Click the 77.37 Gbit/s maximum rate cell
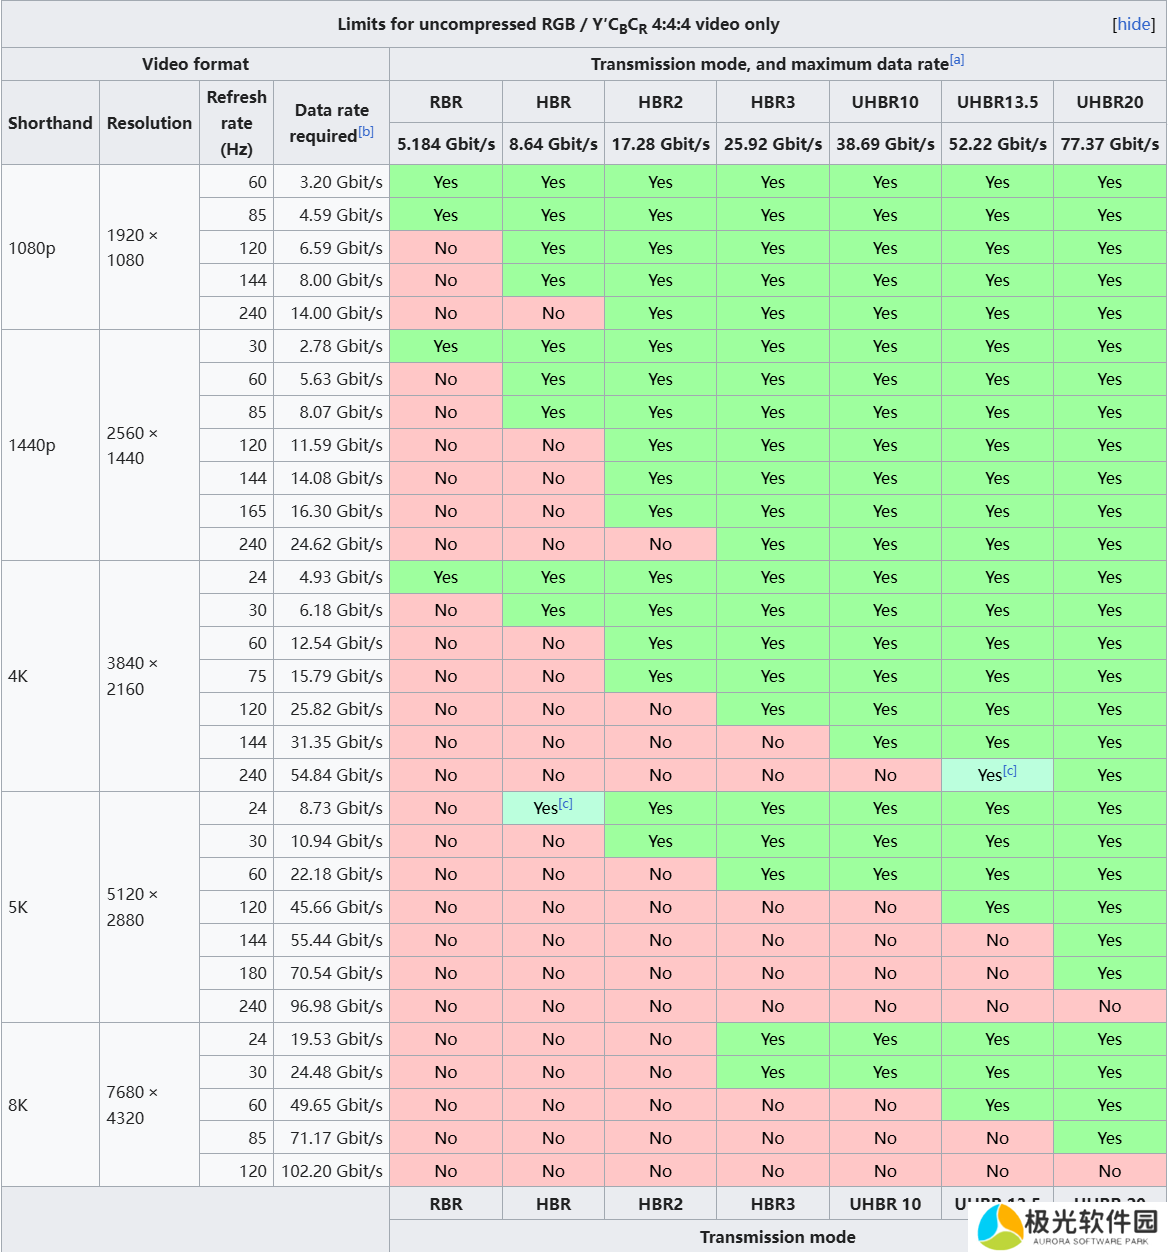Screen dimensions: 1168x1252 click(x=1109, y=144)
